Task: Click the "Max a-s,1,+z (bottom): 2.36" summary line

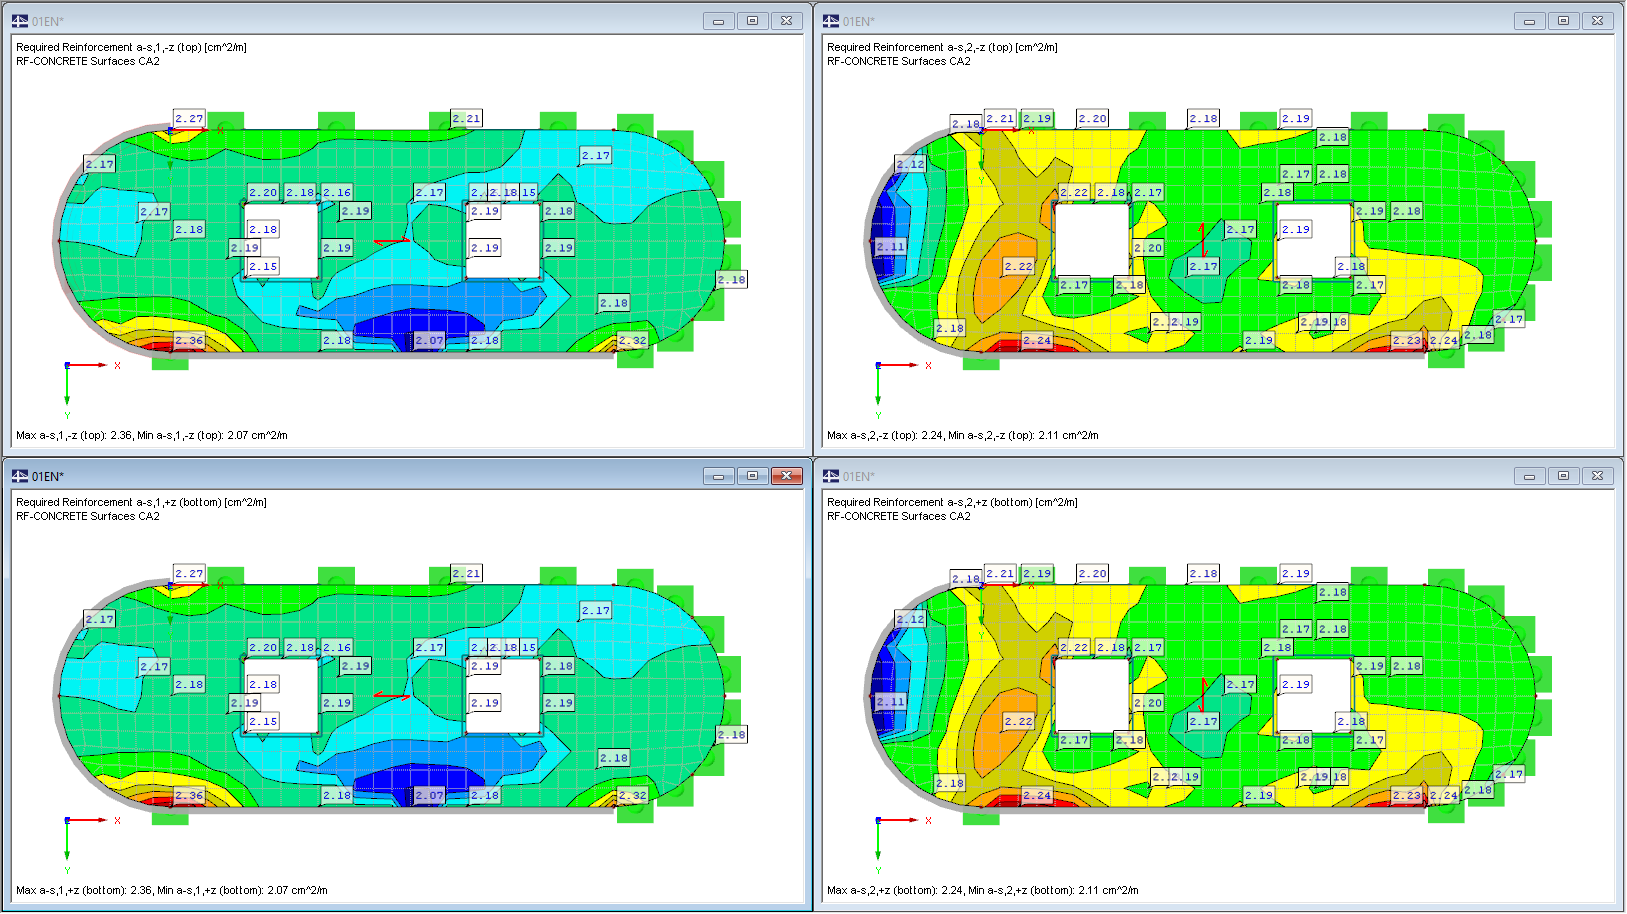Action: click(x=172, y=890)
